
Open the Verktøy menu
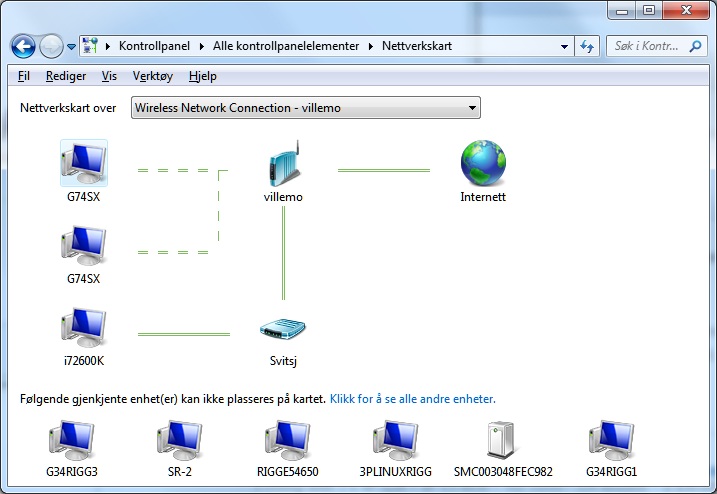click(153, 76)
